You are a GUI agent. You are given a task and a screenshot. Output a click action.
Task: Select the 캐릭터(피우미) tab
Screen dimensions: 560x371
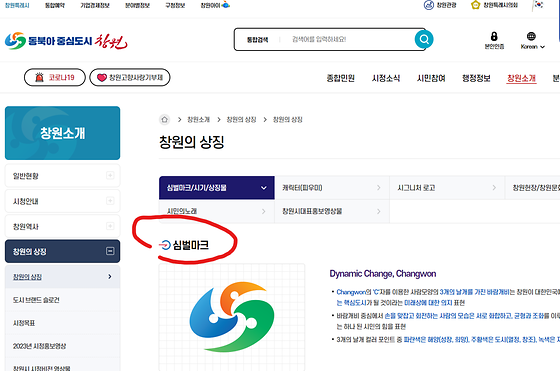[x=332, y=187]
